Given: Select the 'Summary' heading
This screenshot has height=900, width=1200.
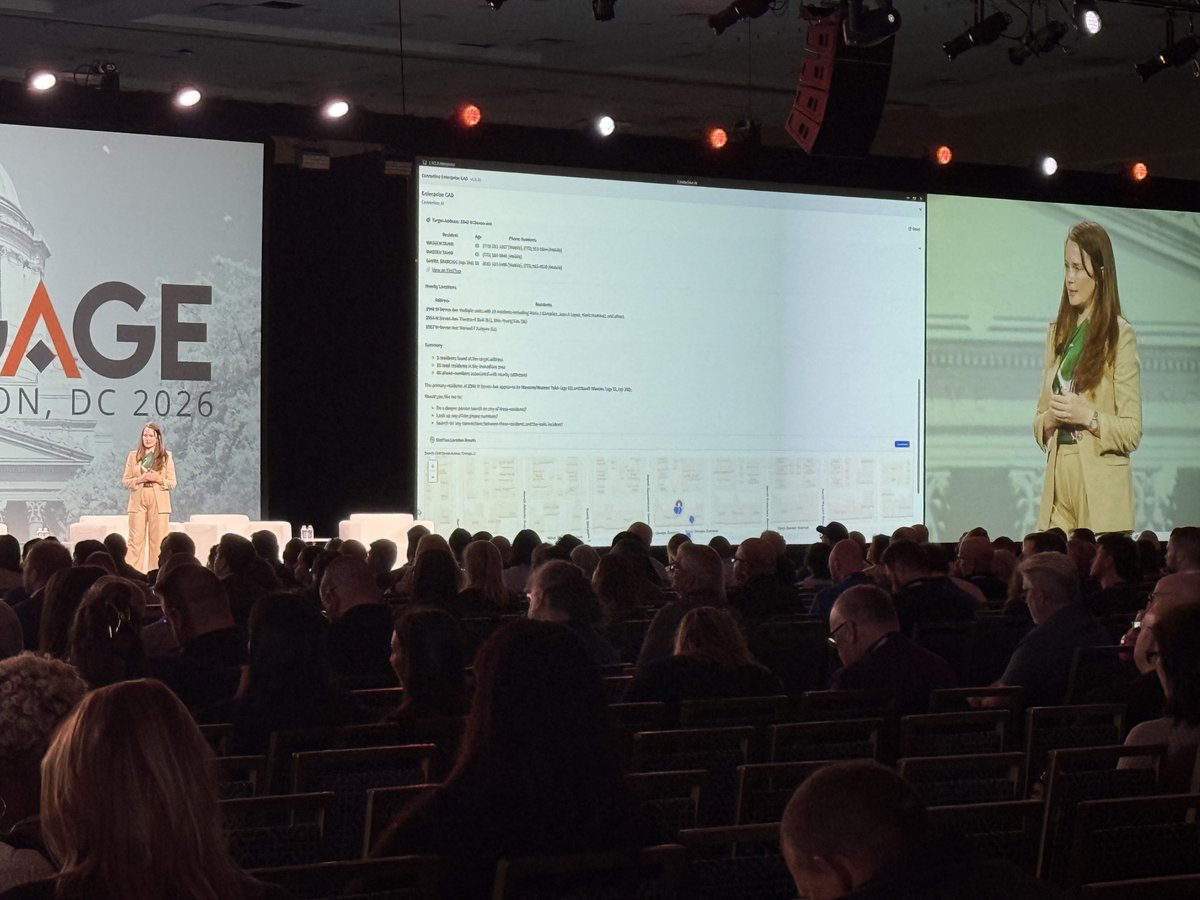Looking at the screenshot, I should 434,346.
